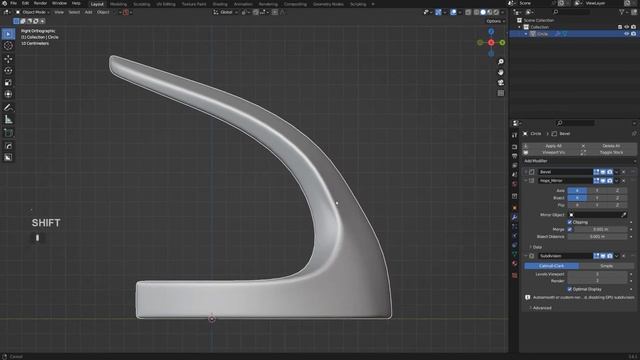The width and height of the screenshot is (640, 360).
Task: Click the green Y axis gizmo ball
Action: [502, 42]
